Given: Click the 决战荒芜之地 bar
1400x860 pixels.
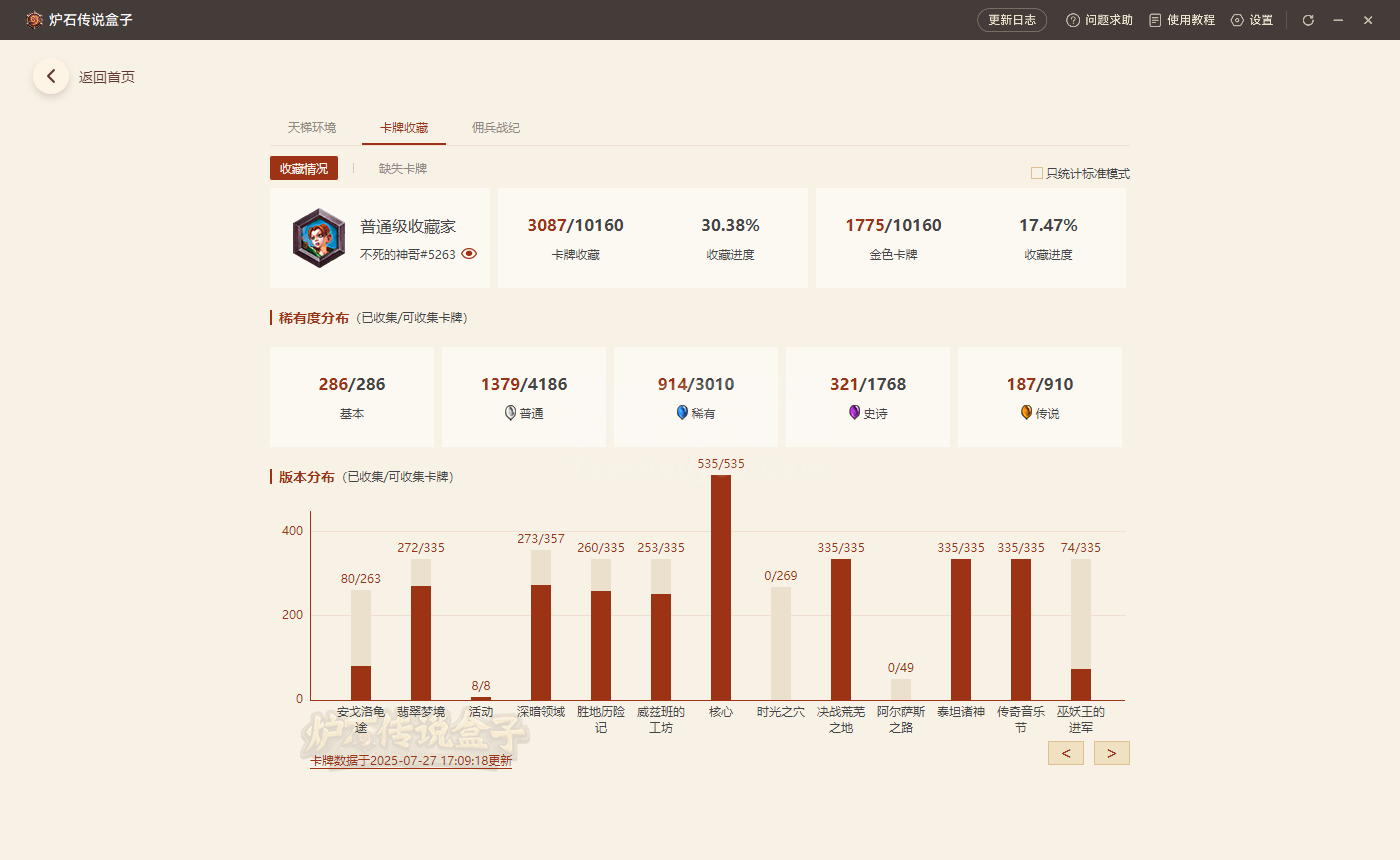Looking at the screenshot, I should click(x=841, y=630).
